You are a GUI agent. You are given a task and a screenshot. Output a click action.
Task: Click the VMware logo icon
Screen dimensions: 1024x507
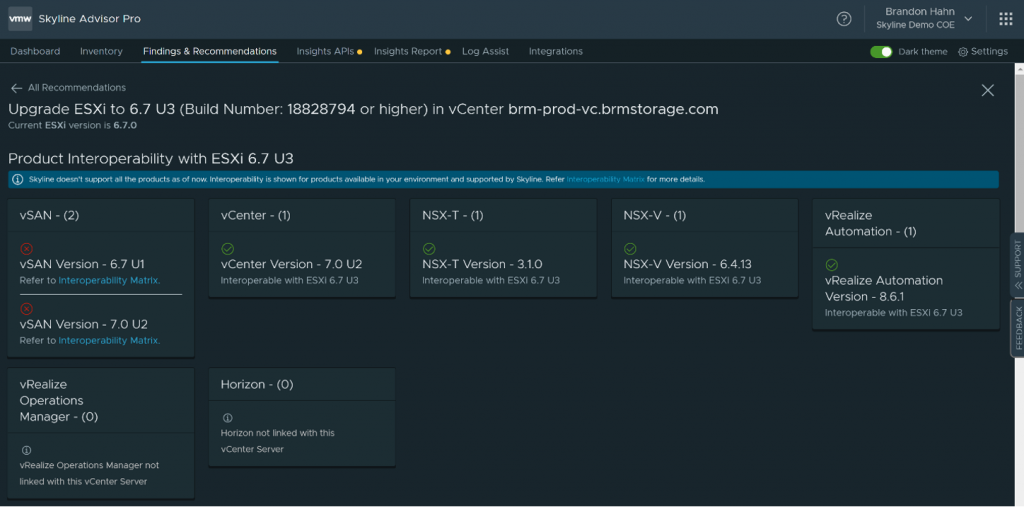click(20, 19)
